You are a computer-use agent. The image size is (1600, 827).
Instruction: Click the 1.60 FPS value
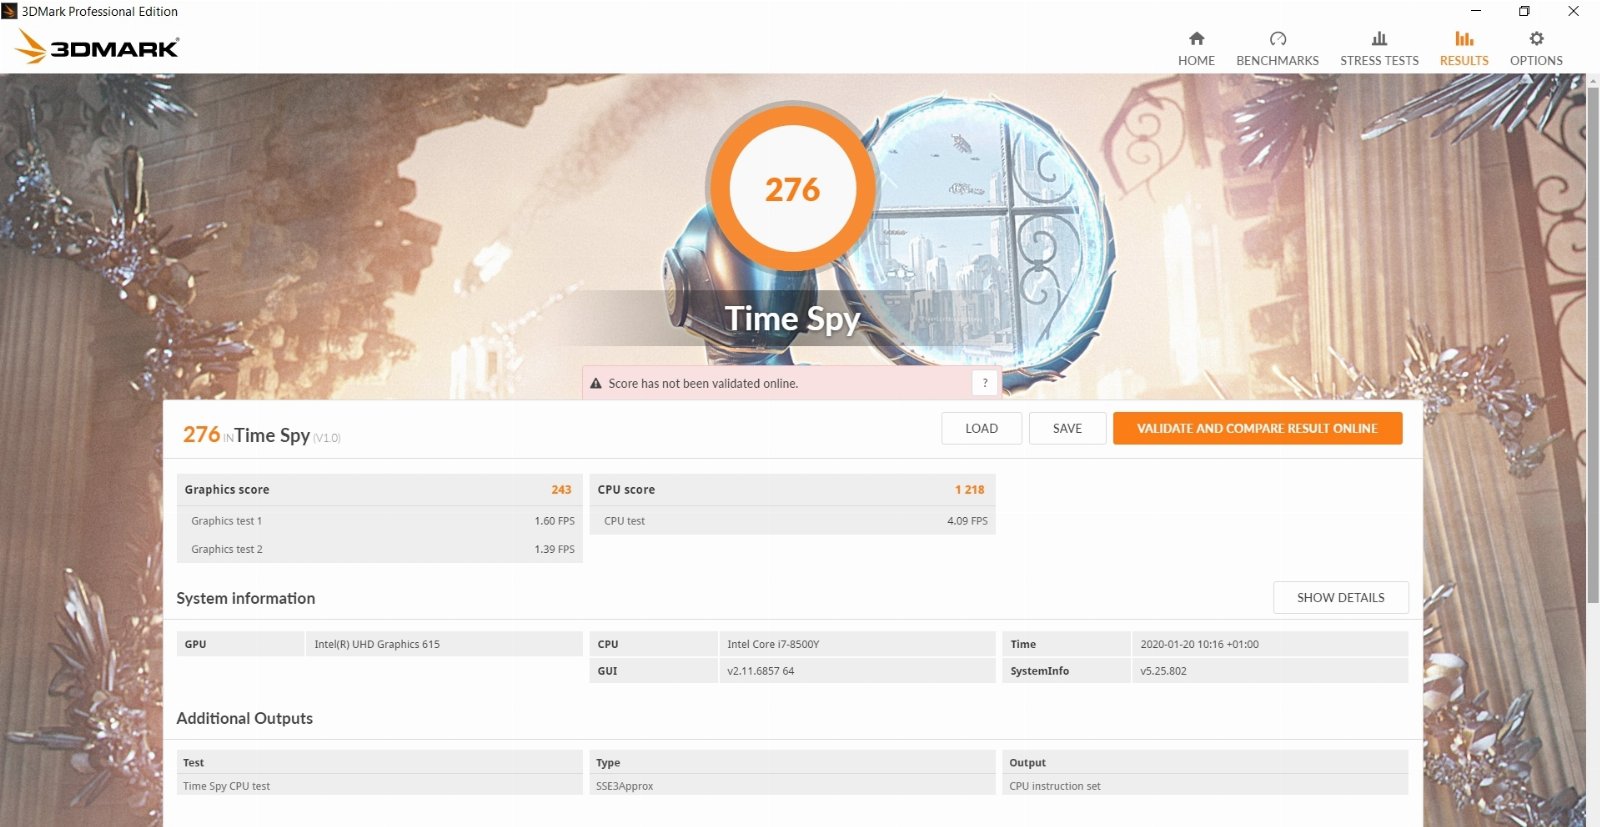click(554, 521)
